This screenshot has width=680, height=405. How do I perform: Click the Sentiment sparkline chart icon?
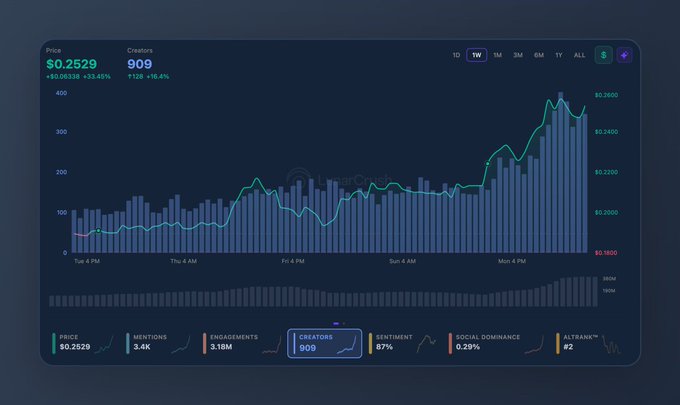(426, 343)
